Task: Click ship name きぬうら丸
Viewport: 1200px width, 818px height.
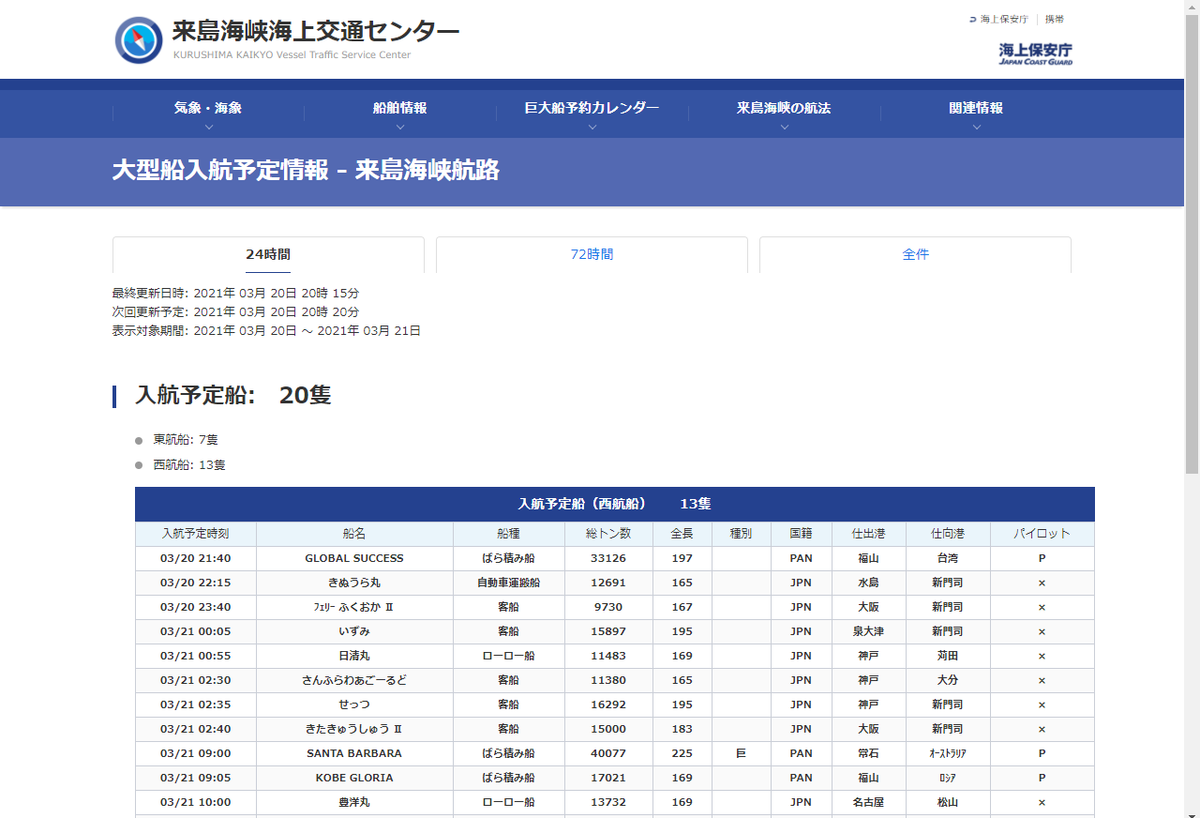Action: click(x=355, y=582)
